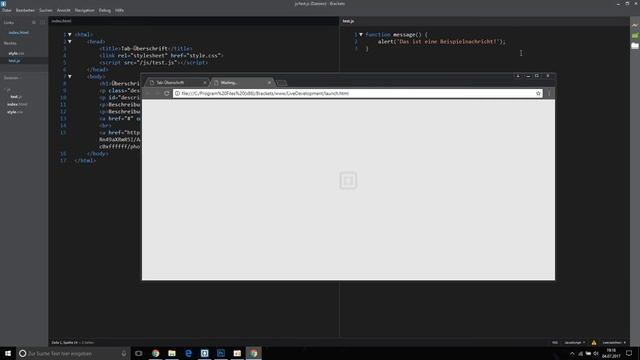Close the Tab-Überschrift Chrome tab
Viewport: 640px width, 360px height.
(205, 82)
